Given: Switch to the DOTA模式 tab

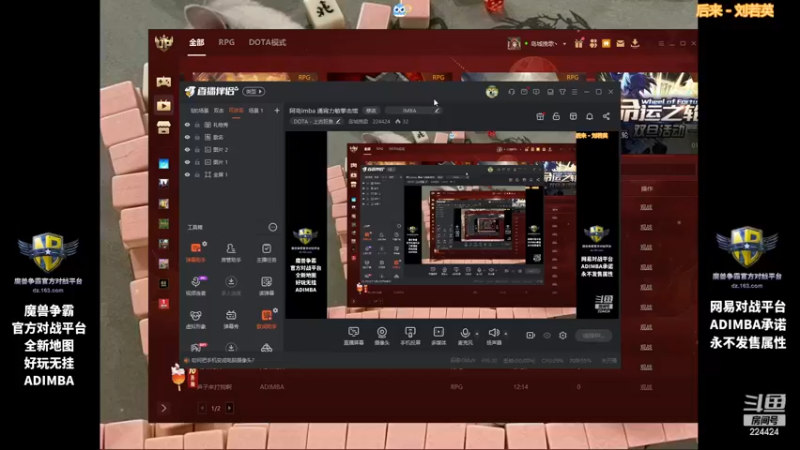Looking at the screenshot, I should coord(267,42).
